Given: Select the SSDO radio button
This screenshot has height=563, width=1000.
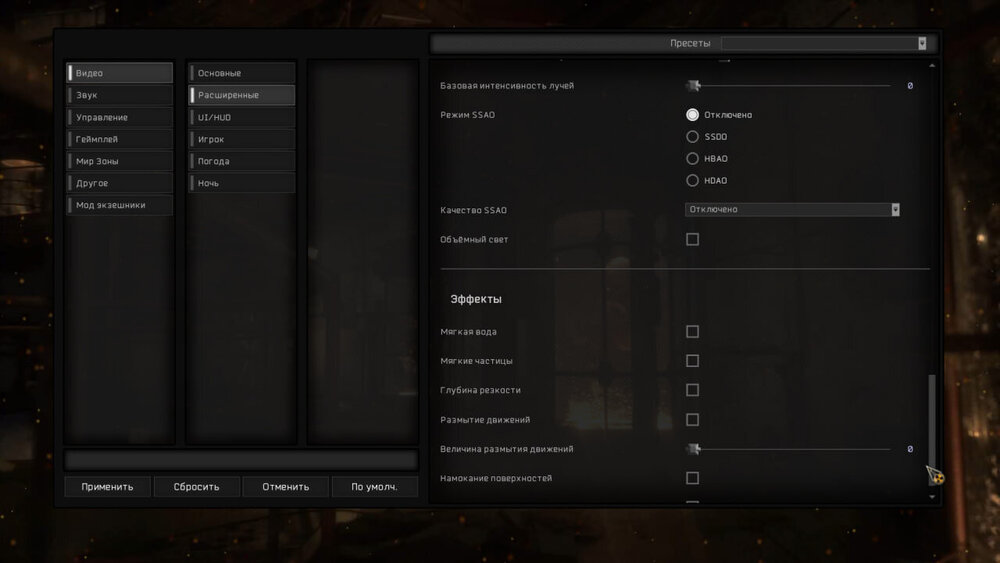Looking at the screenshot, I should (692, 136).
